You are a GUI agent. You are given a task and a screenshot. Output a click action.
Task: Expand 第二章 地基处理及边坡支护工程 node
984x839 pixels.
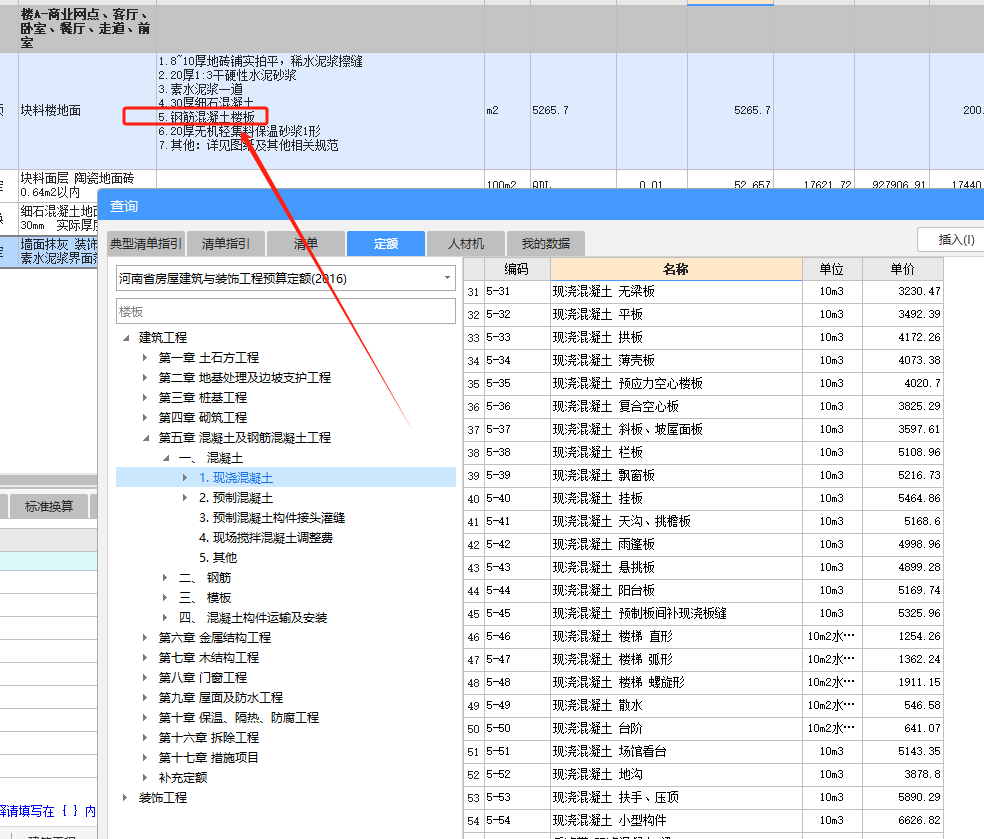click(x=145, y=378)
